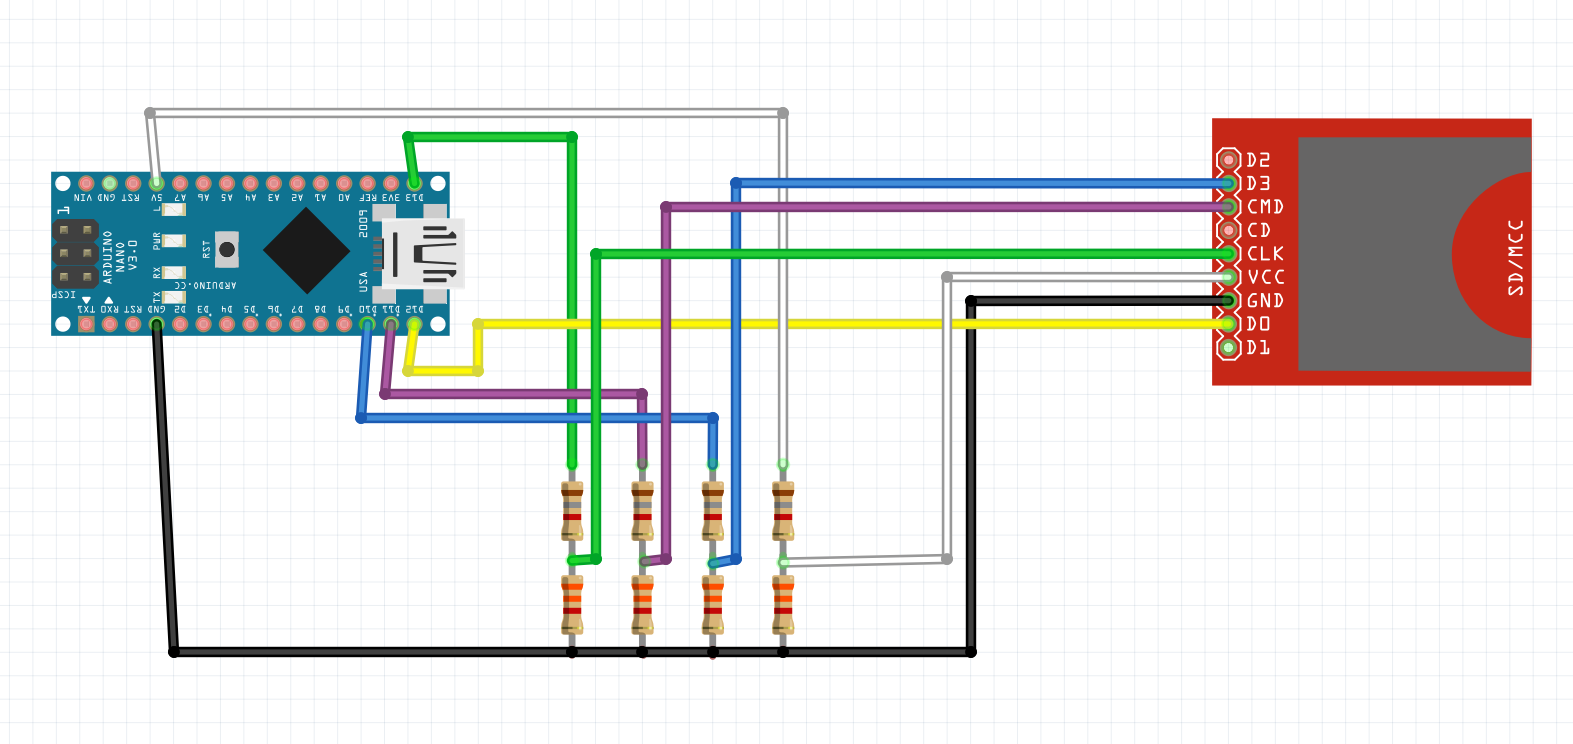The height and width of the screenshot is (744, 1573).
Task: Click the A1 pin on the Arduino
Action: pos(321,183)
